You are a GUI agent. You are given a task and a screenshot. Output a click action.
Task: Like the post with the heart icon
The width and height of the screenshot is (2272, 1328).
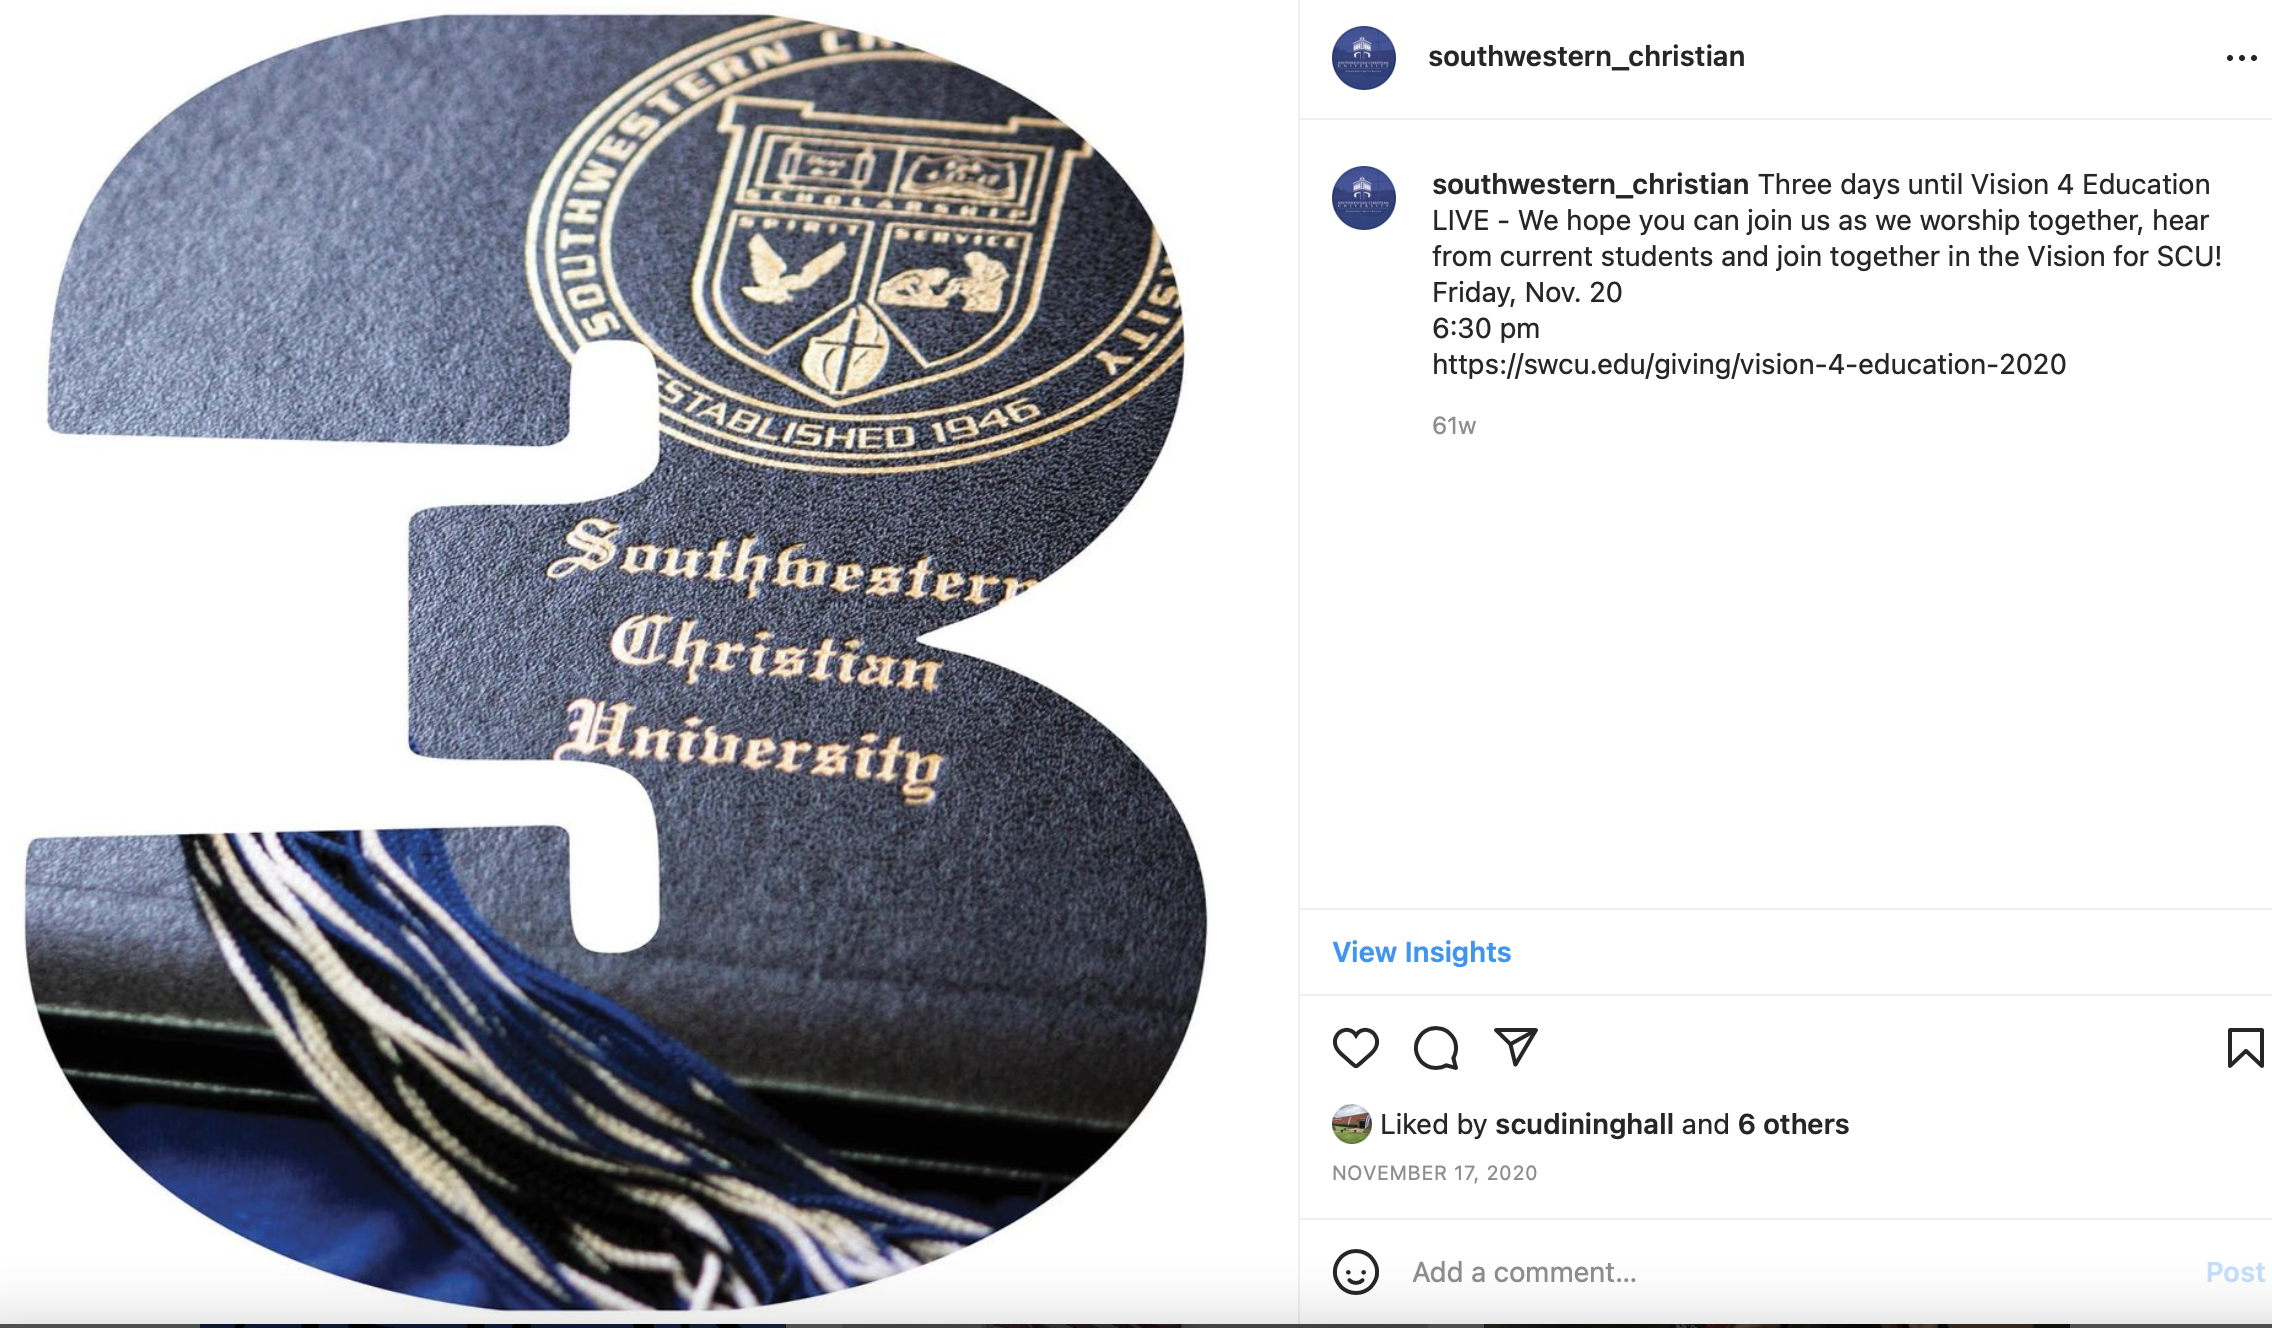pyautogui.click(x=1355, y=1048)
